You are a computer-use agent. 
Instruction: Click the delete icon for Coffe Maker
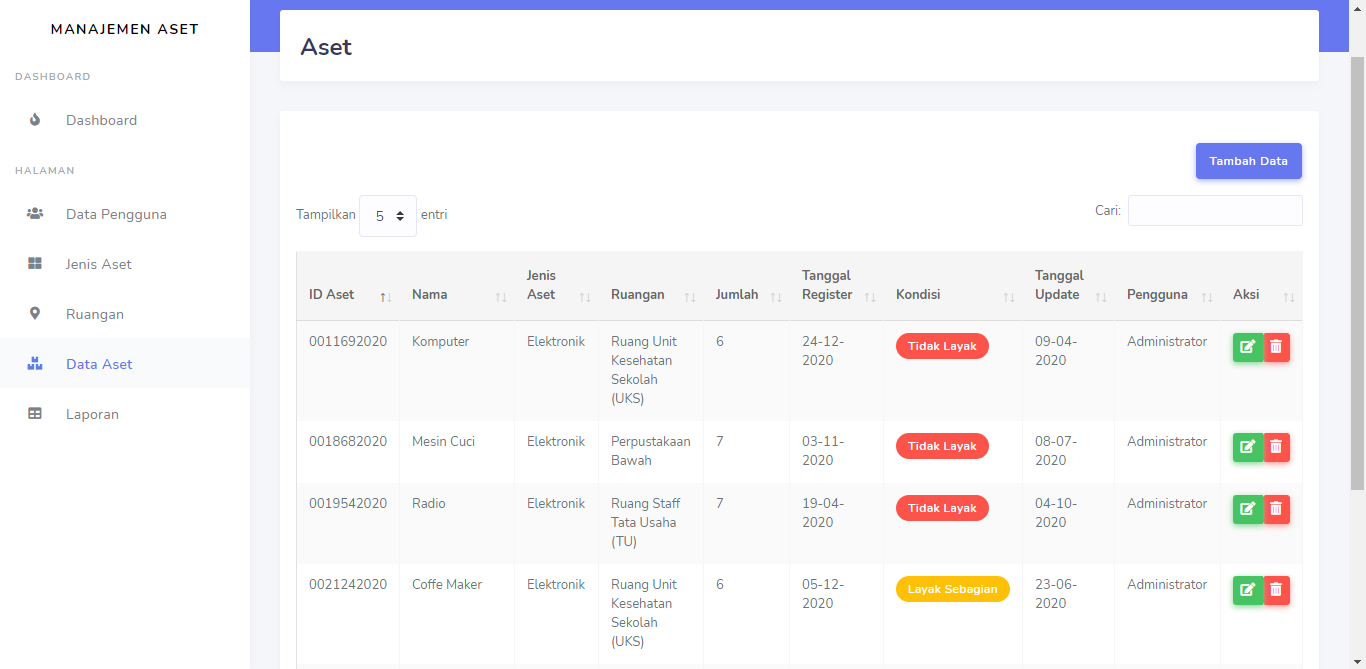coord(1277,590)
